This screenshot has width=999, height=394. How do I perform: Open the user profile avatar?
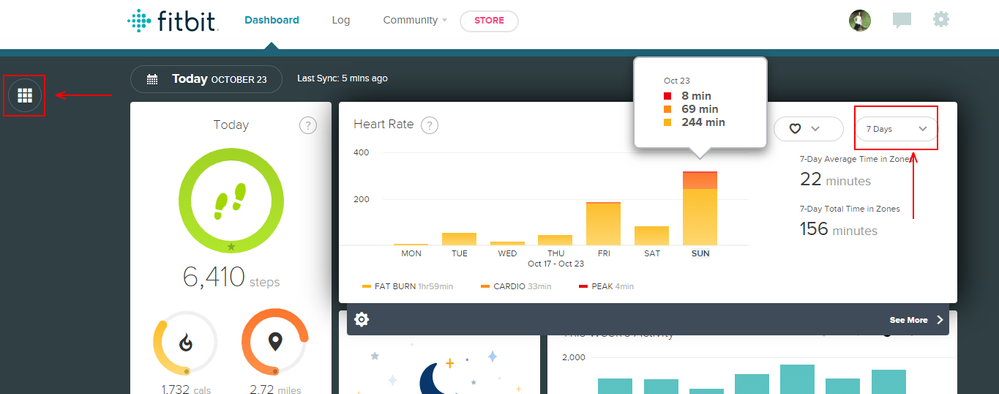point(859,20)
